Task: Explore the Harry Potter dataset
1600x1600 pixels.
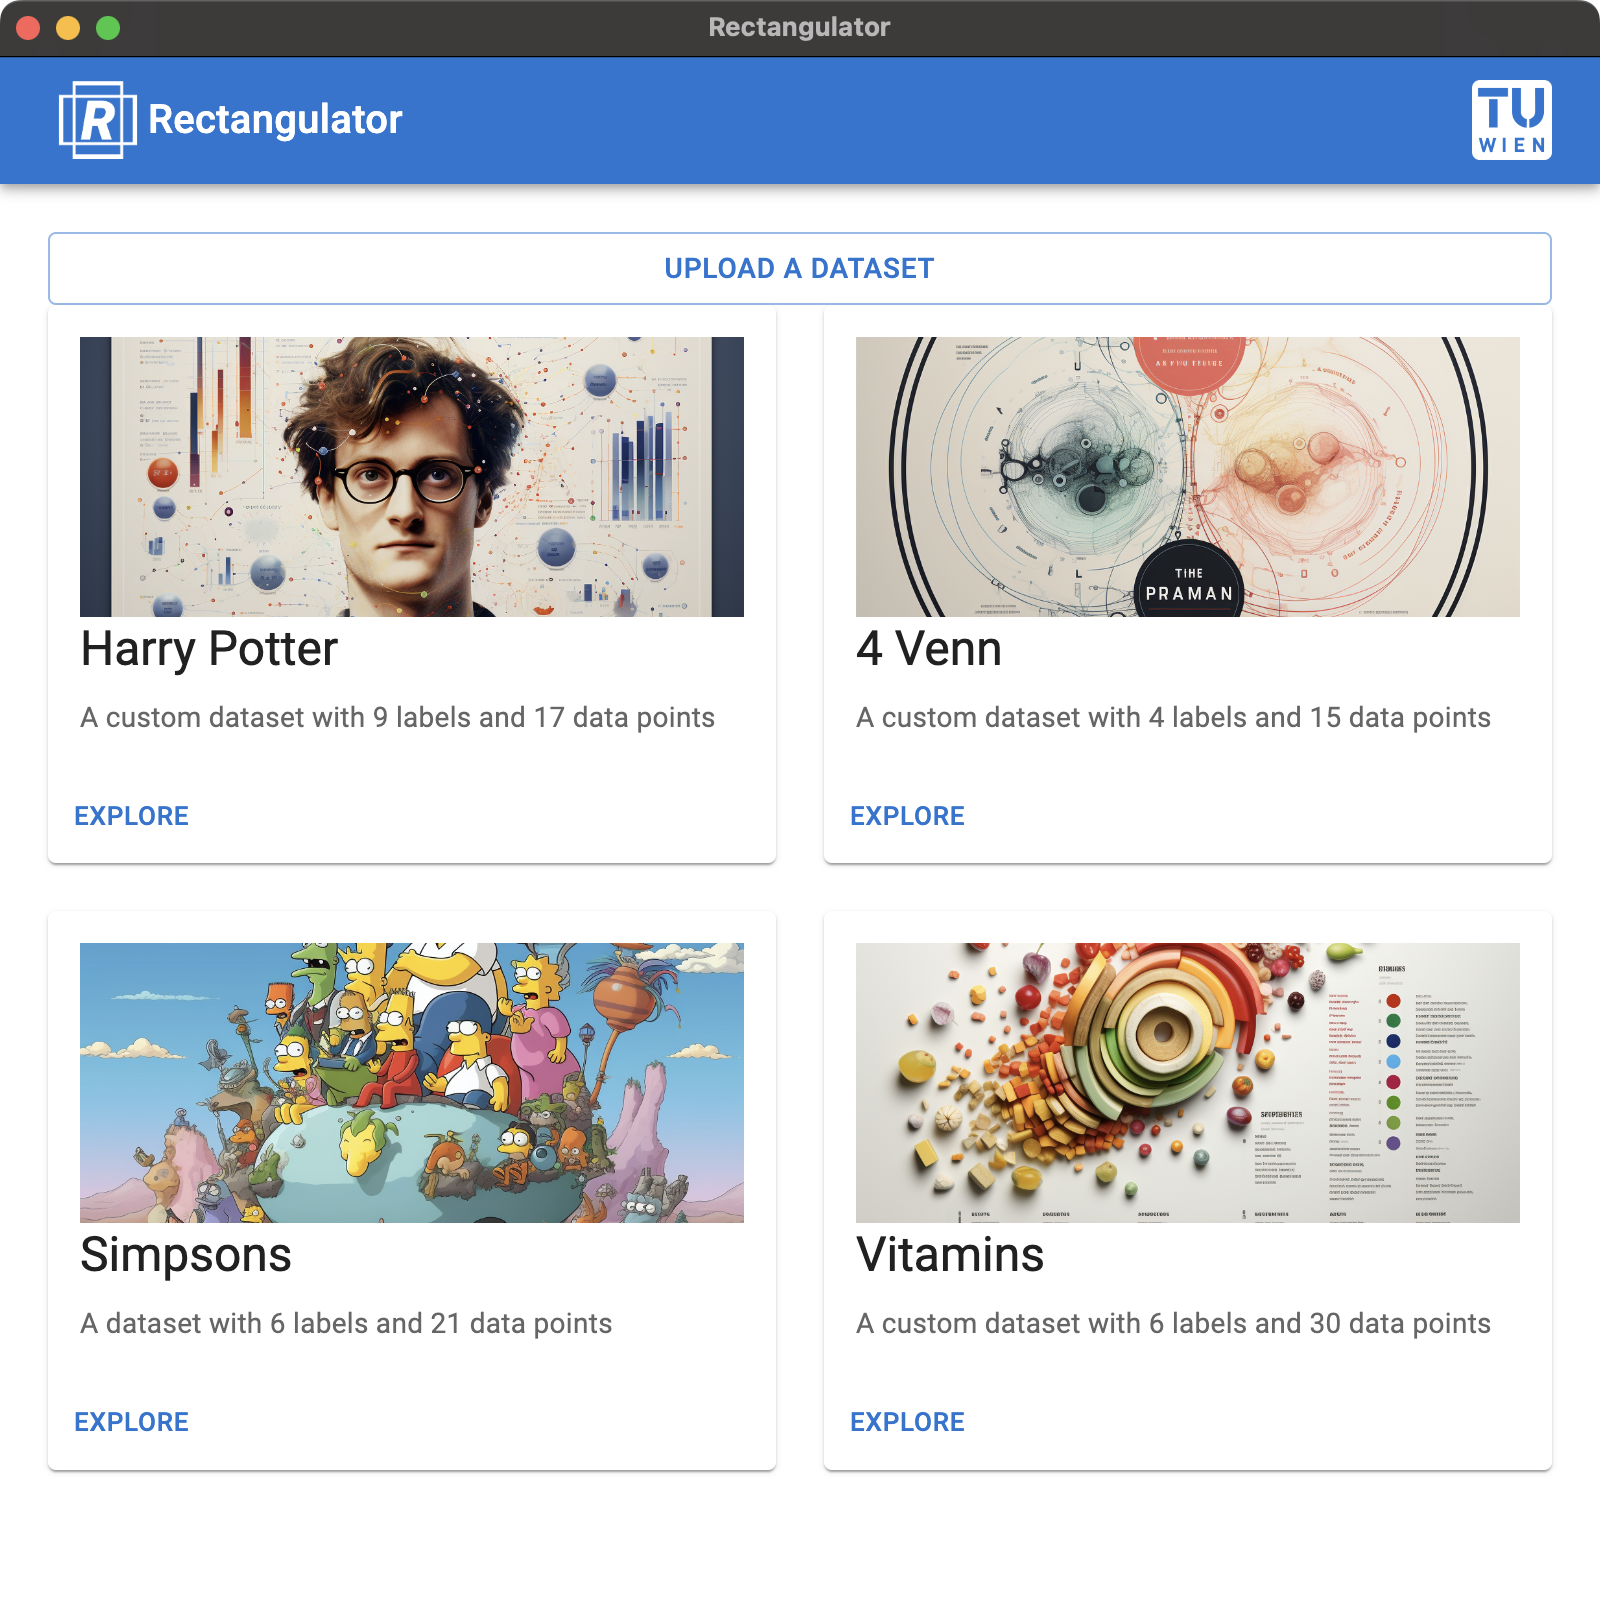Action: 132,816
